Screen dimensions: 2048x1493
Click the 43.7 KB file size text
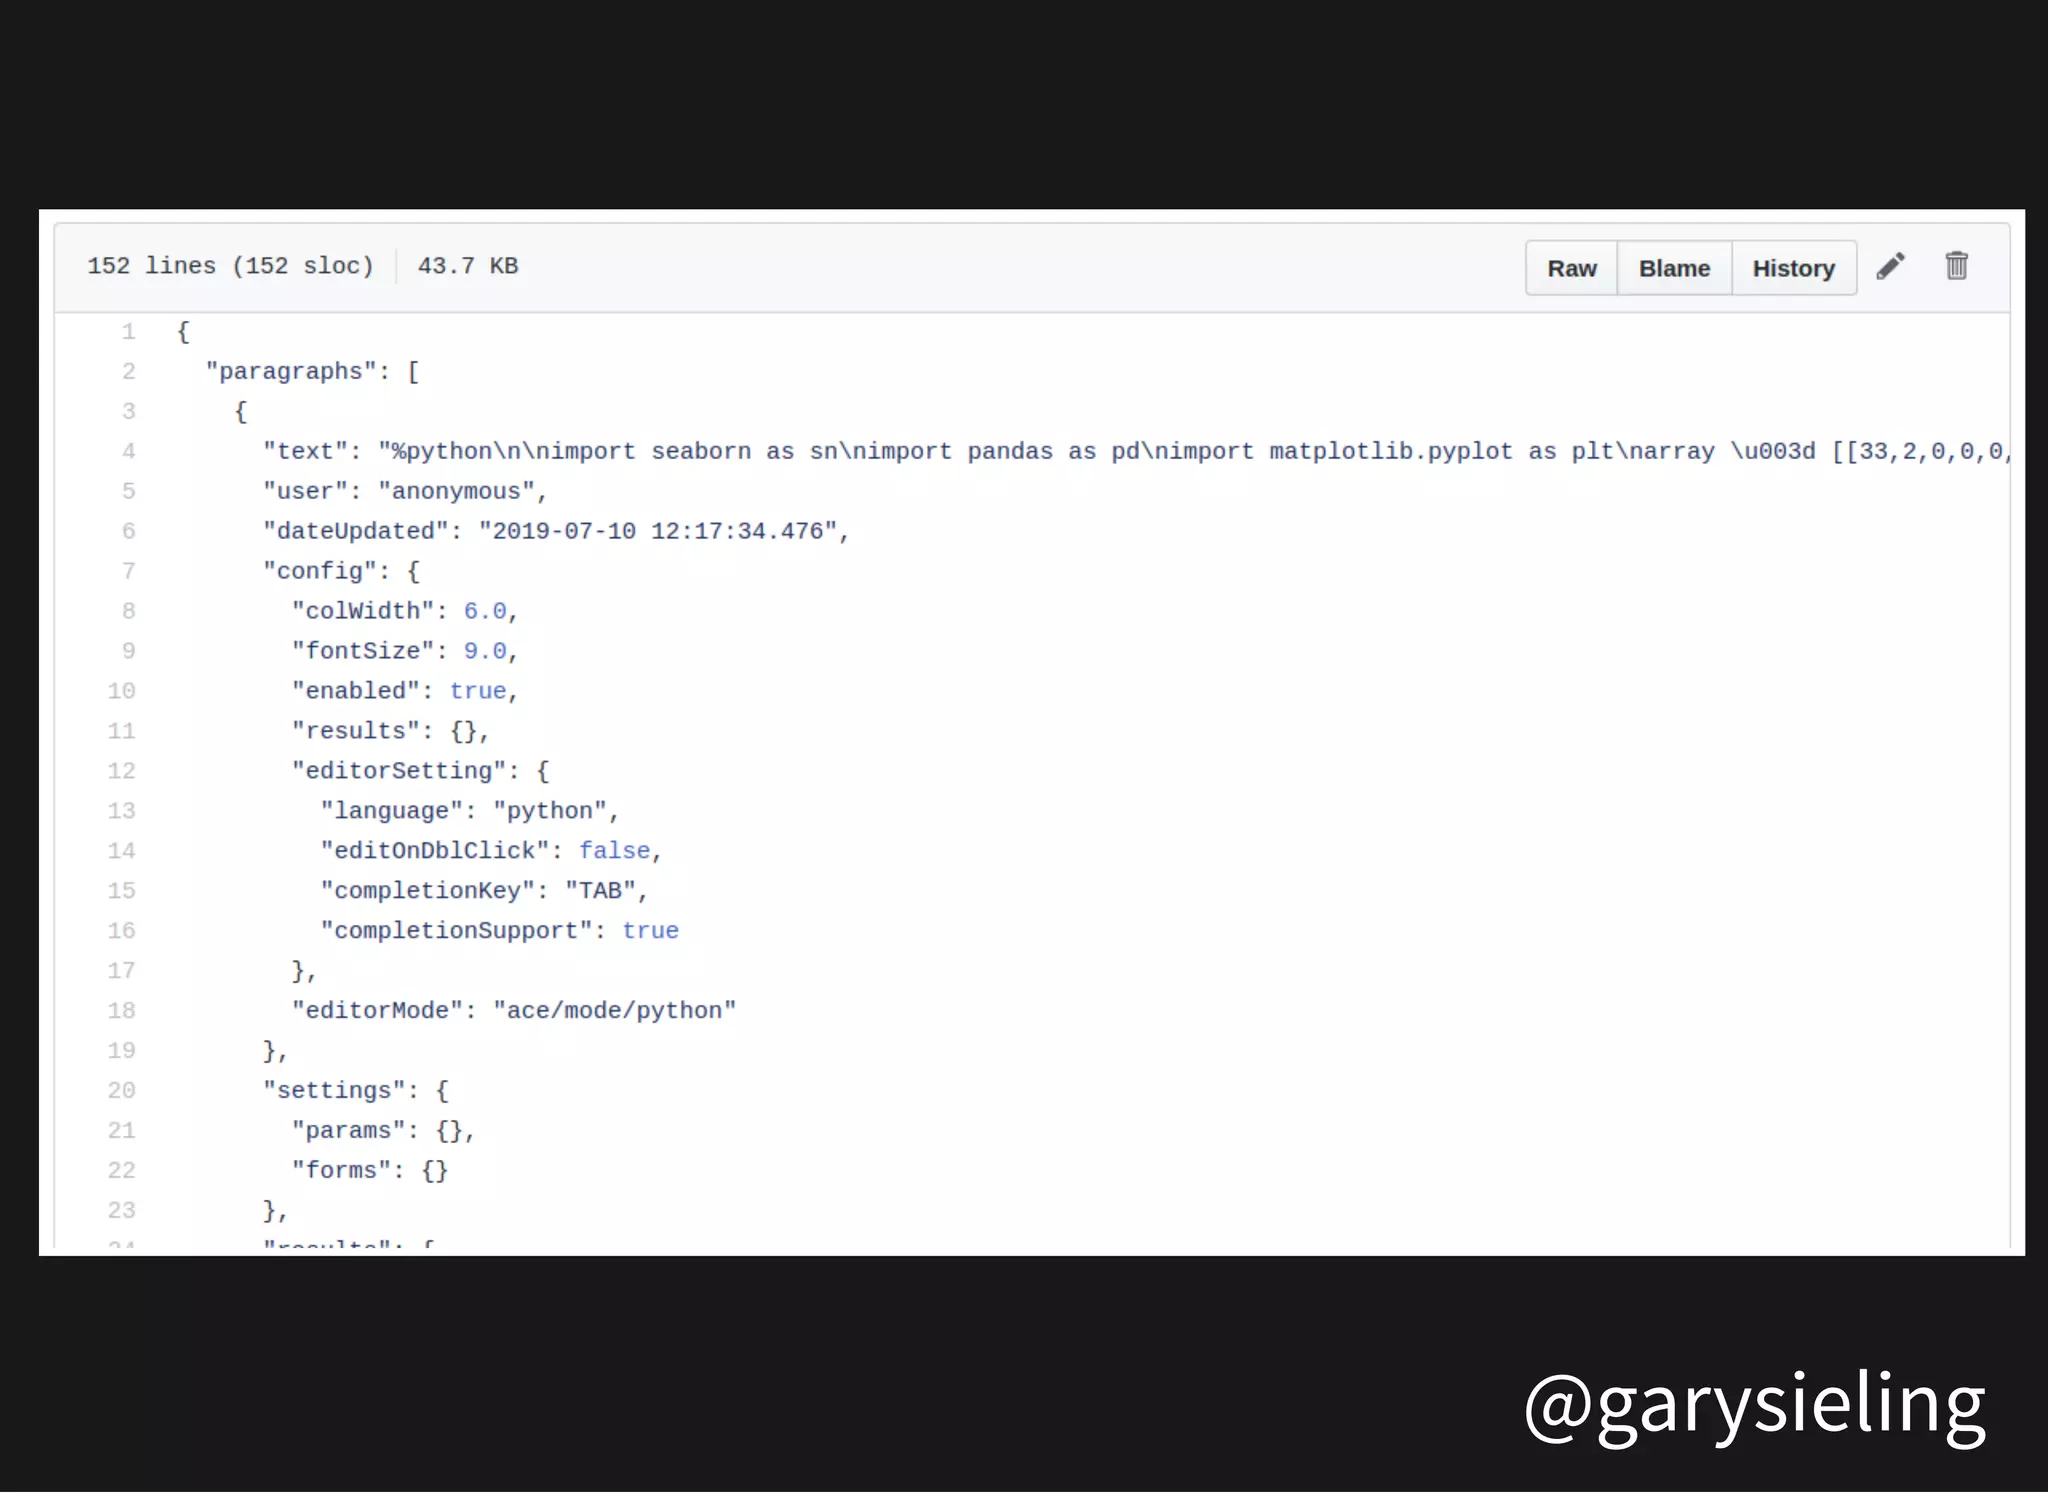click(467, 266)
